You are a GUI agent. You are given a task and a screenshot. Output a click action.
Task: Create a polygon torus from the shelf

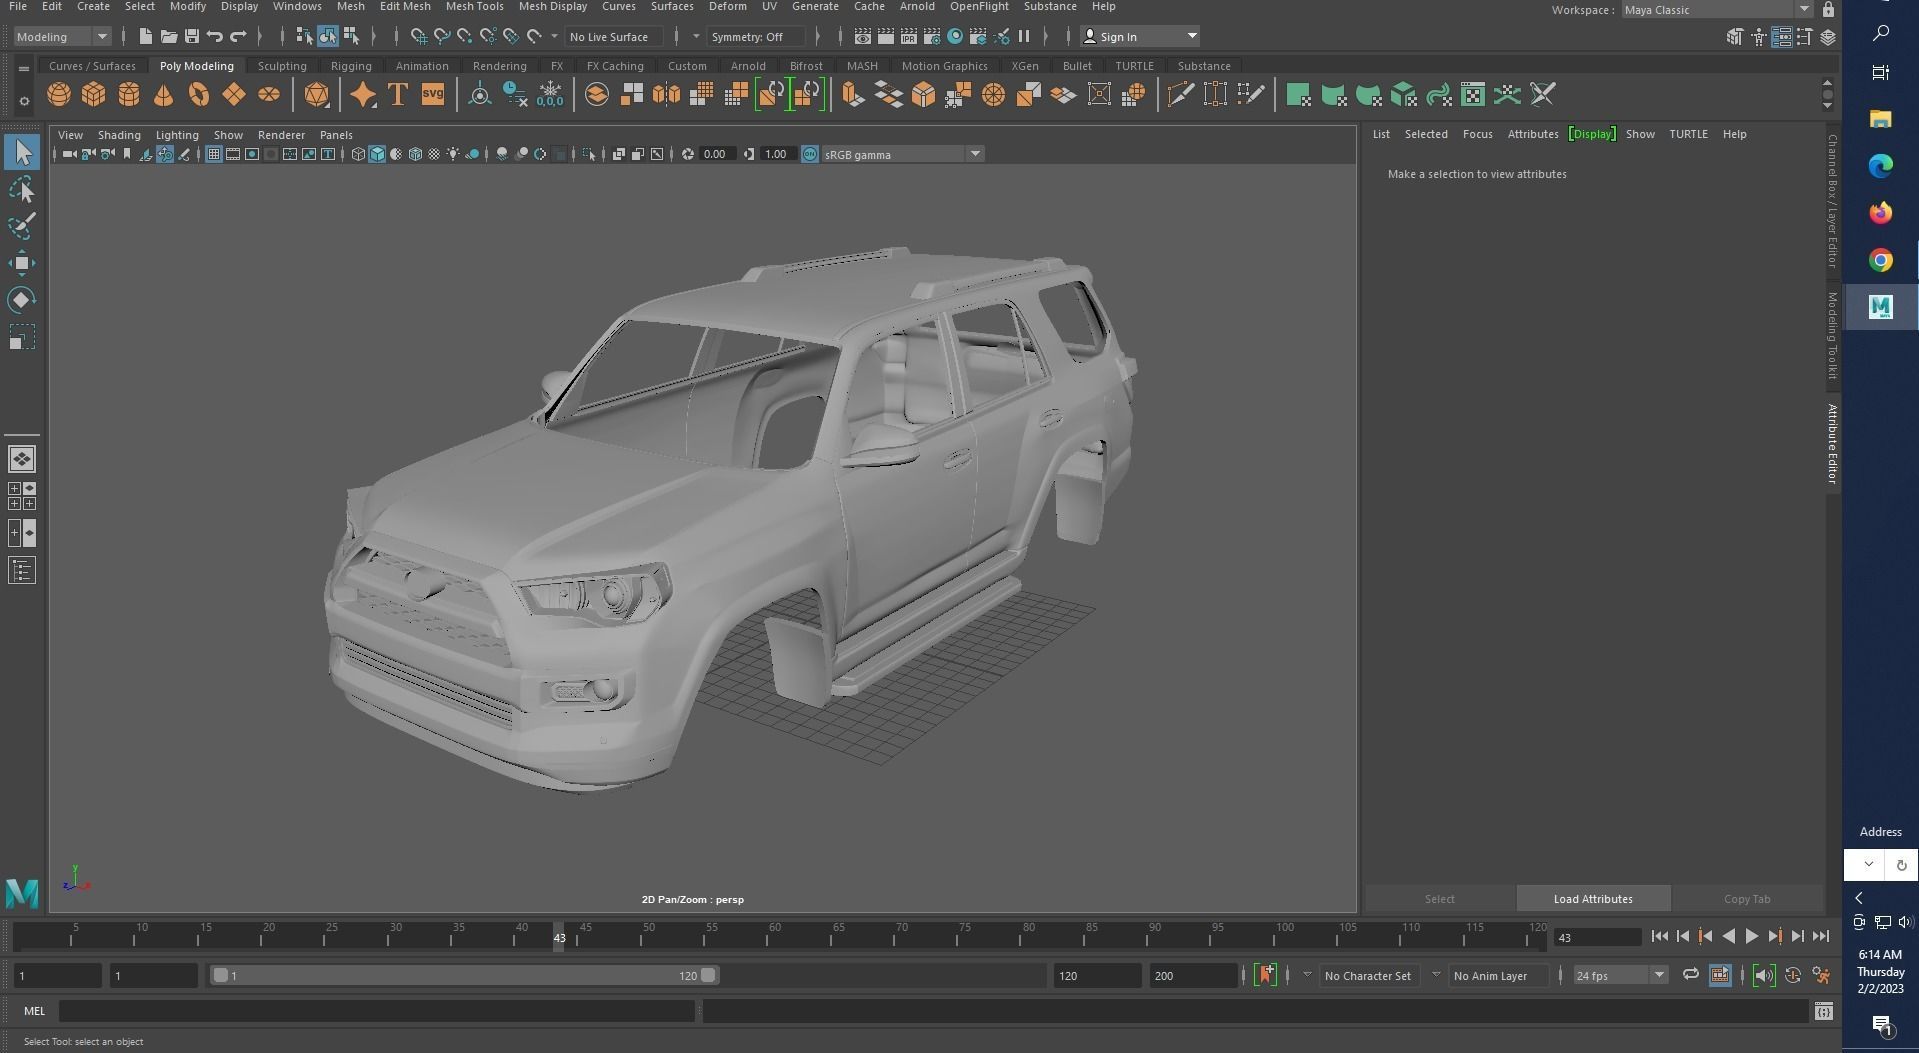pos(199,95)
